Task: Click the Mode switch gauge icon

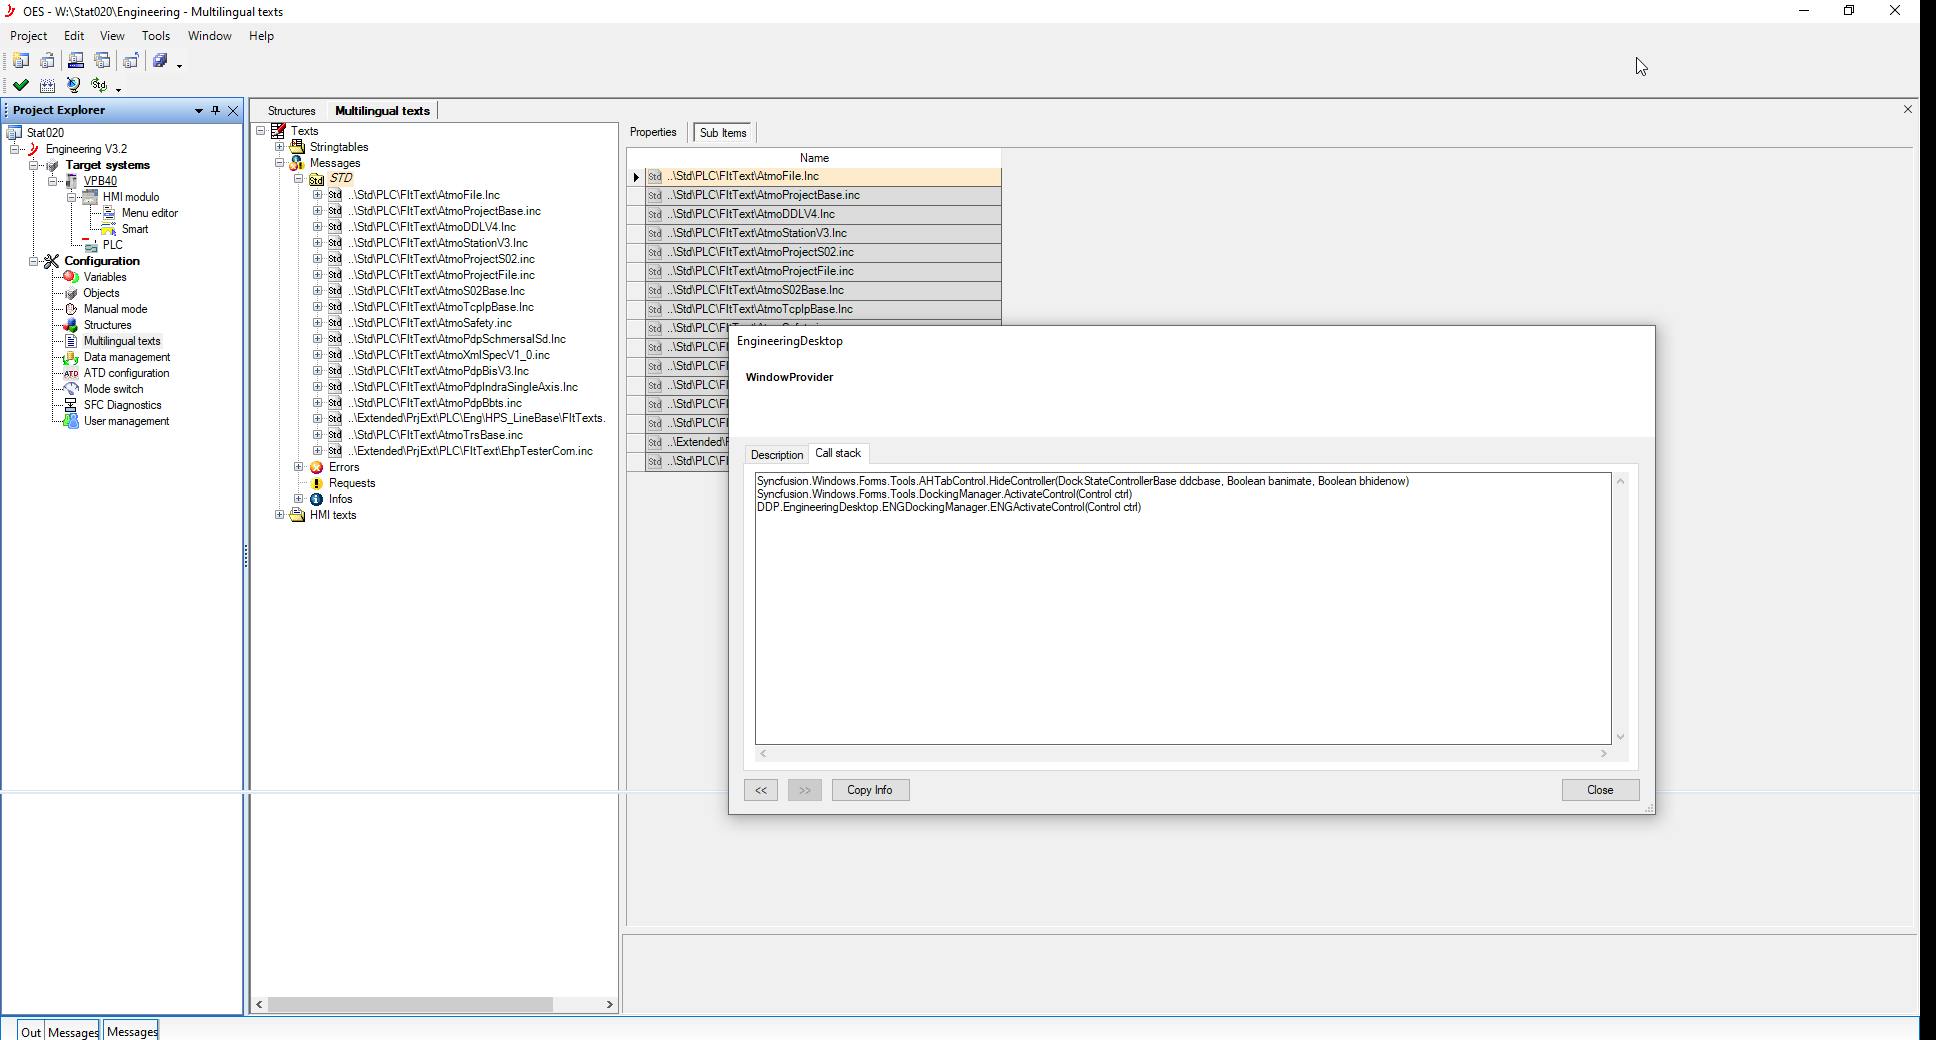Action: point(71,389)
